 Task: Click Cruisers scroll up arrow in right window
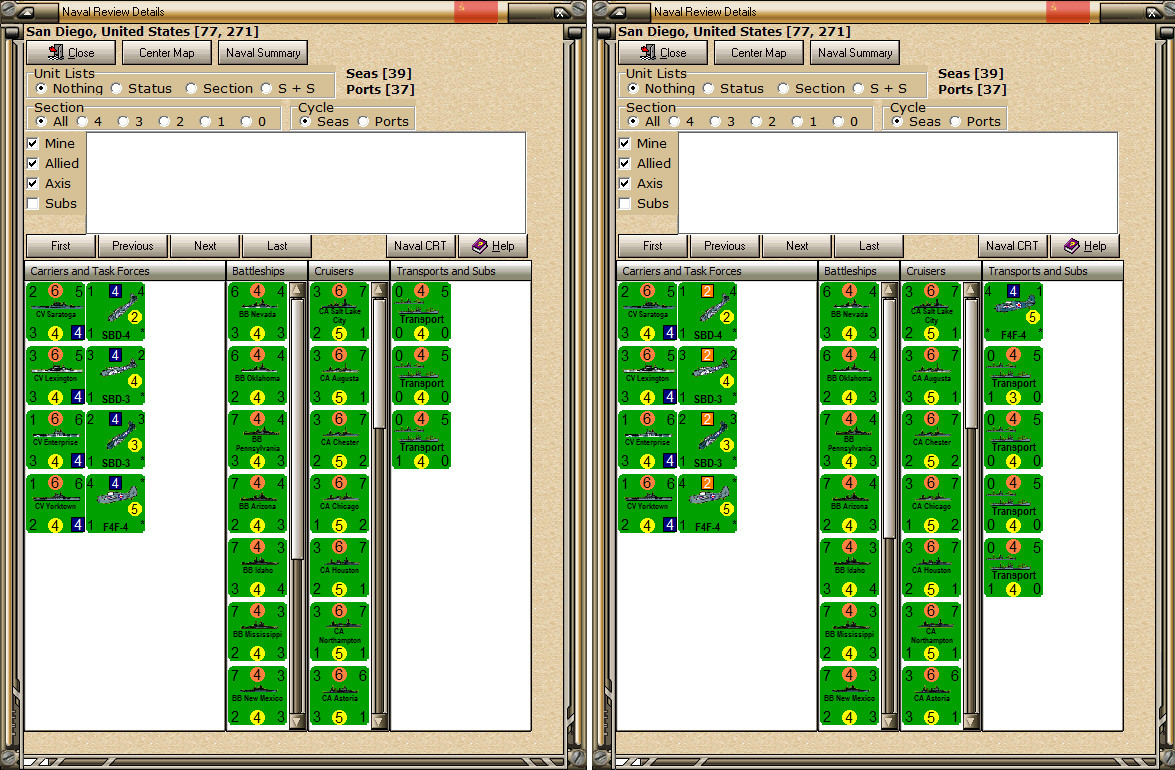coord(971,290)
